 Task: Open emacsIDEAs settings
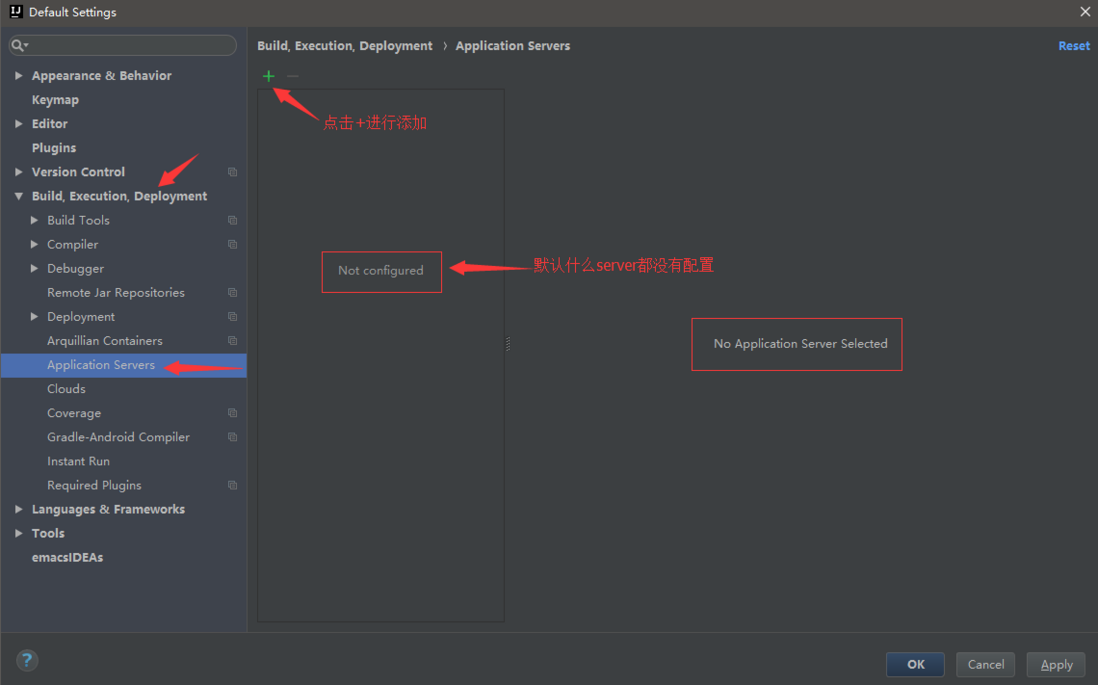(x=67, y=558)
